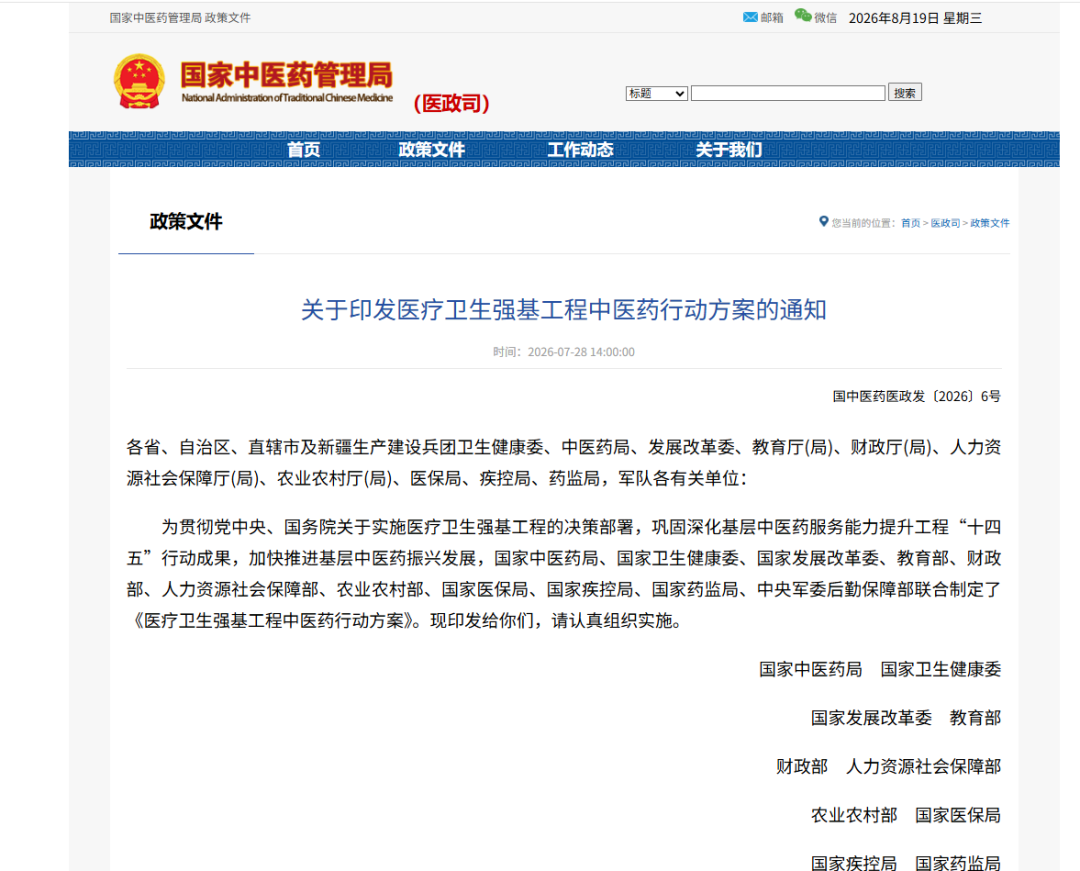The width and height of the screenshot is (1080, 871).
Task: Click the article title 关于印发医疗卫生强基工程
Action: 563,310
